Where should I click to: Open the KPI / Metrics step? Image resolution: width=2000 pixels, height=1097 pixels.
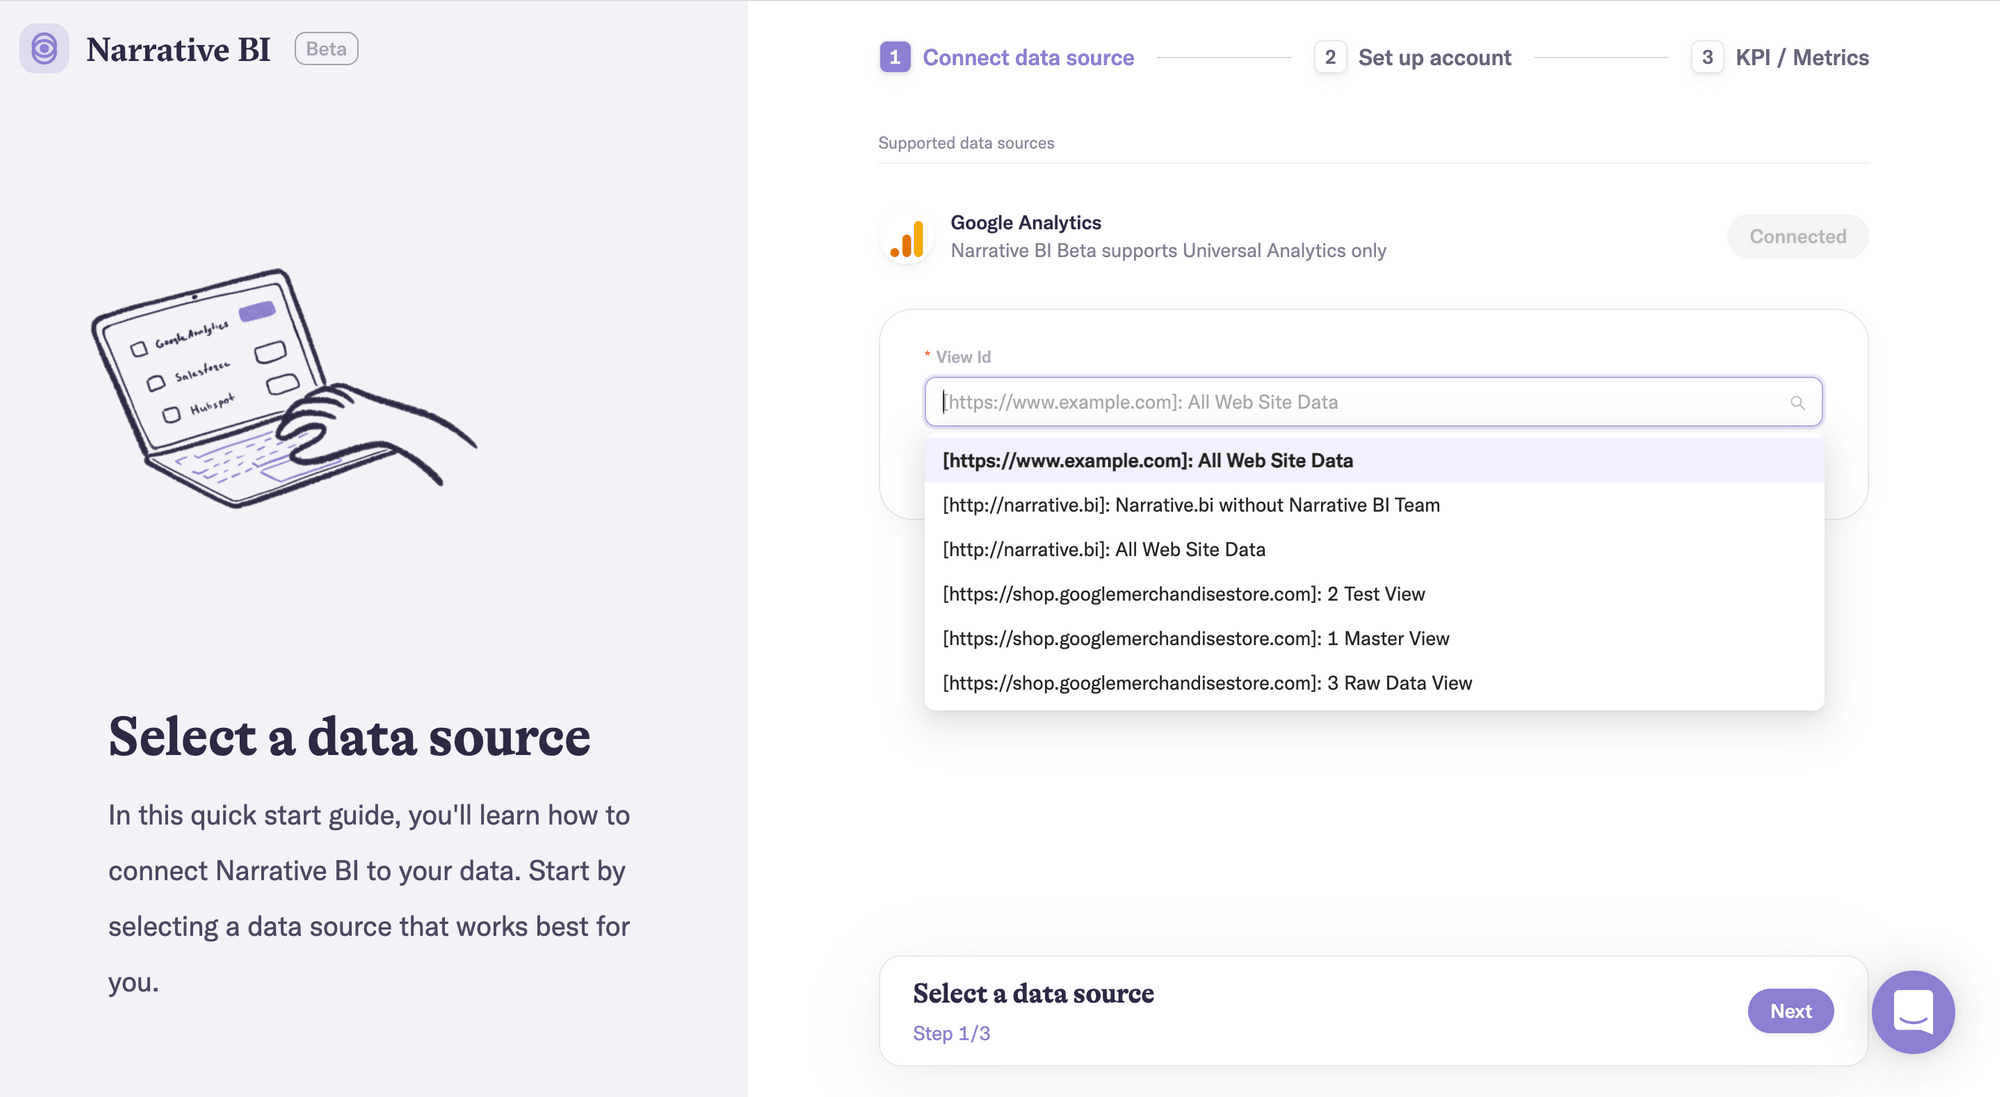pyautogui.click(x=1801, y=58)
